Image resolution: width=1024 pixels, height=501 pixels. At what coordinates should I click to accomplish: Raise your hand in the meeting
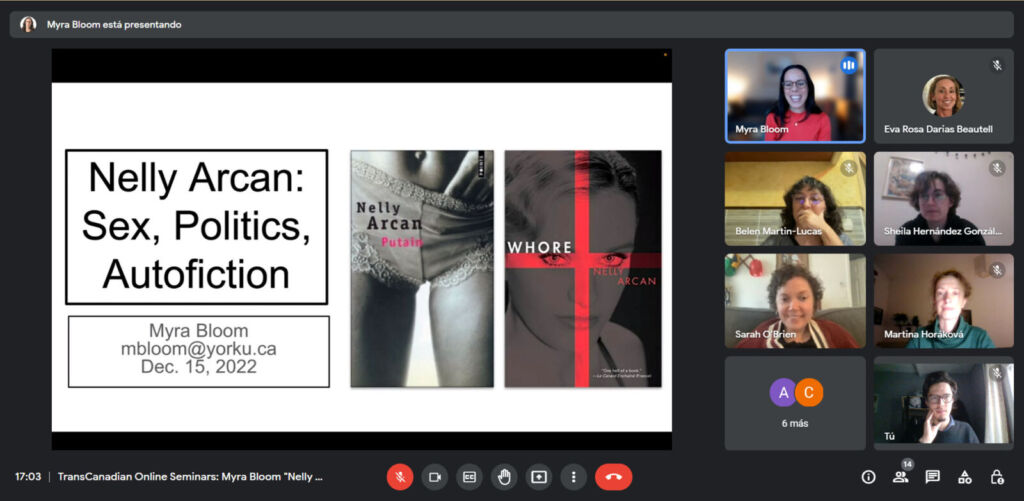click(504, 477)
